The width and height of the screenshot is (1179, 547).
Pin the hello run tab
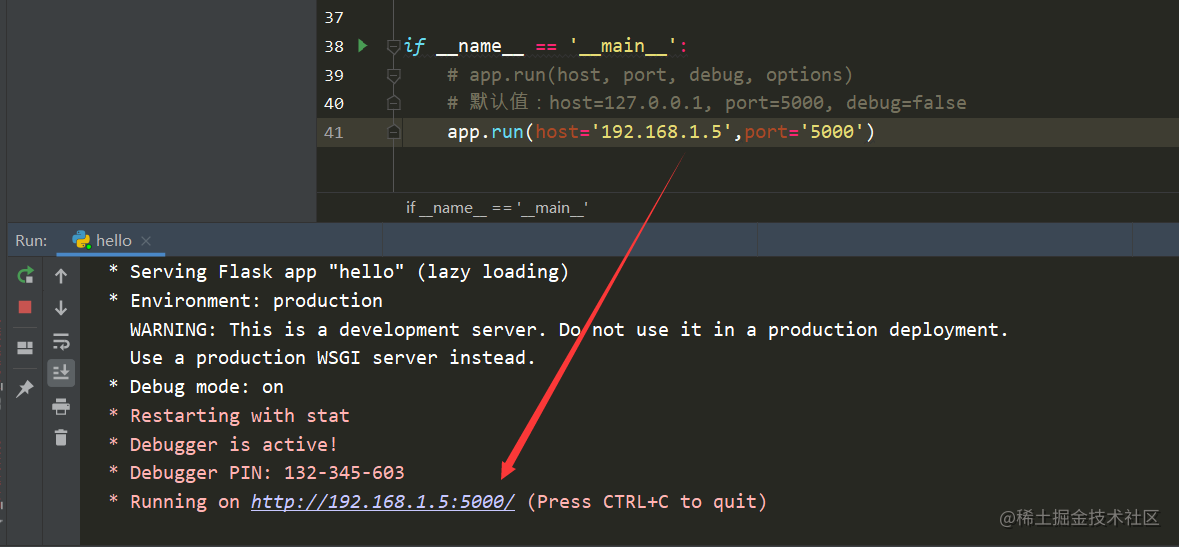pyautogui.click(x=25, y=389)
